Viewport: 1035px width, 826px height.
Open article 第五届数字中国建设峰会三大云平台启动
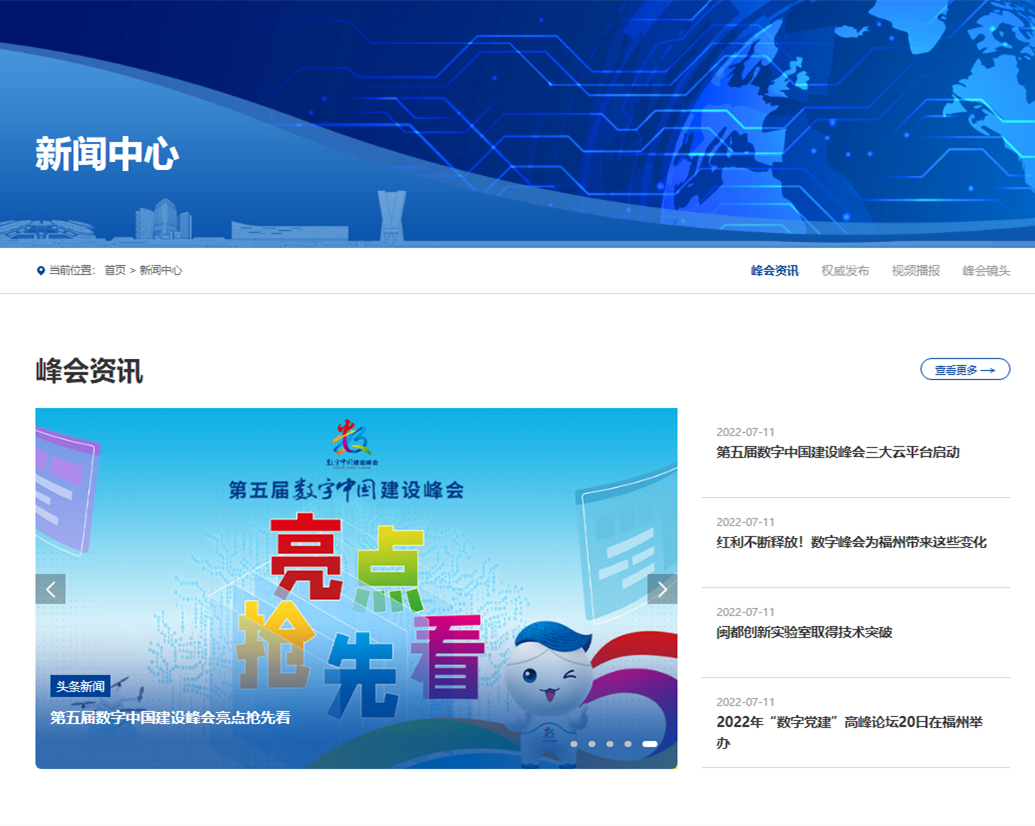[837, 452]
